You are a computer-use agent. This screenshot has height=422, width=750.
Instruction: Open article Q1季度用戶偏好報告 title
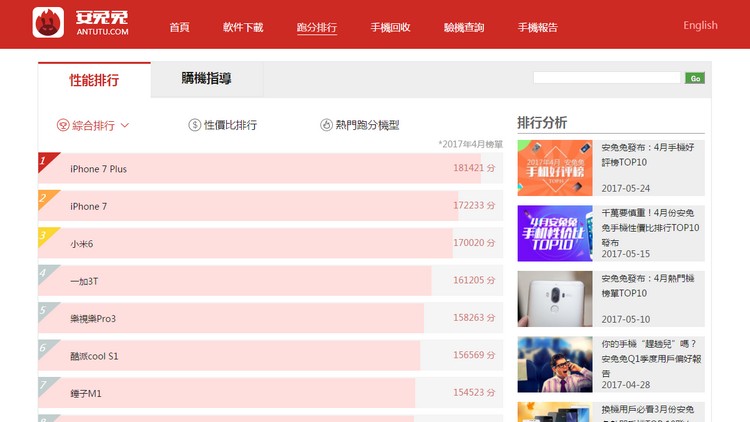(x=651, y=358)
